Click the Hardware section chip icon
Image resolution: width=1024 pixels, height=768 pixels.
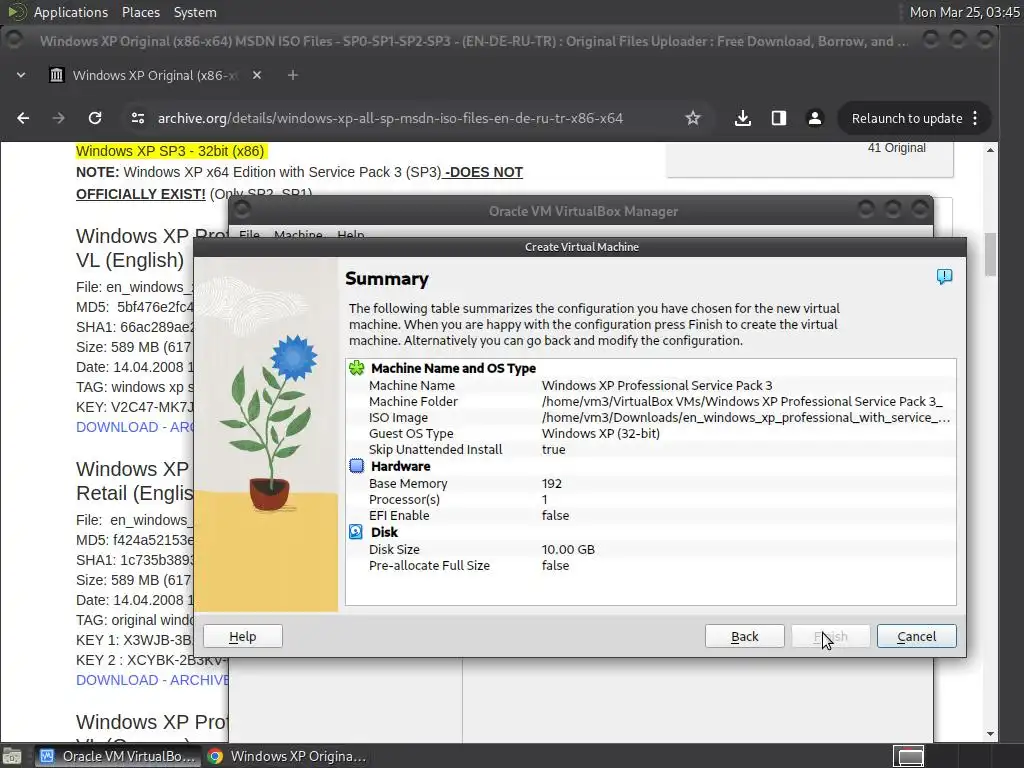point(357,466)
